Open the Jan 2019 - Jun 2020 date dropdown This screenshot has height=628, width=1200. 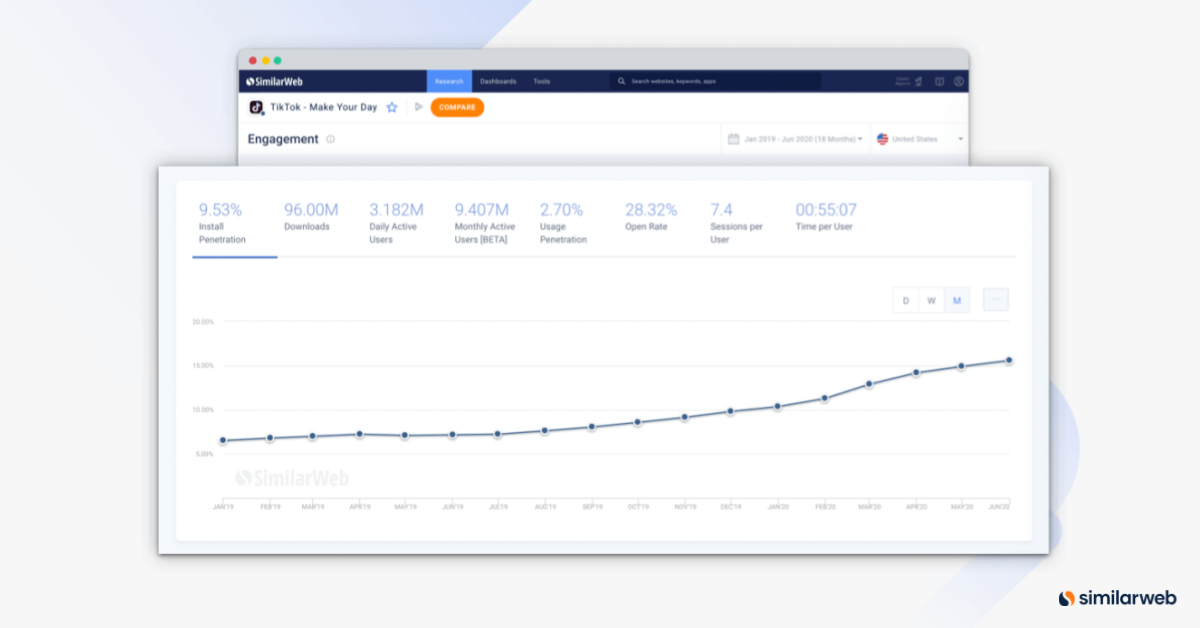click(x=795, y=138)
